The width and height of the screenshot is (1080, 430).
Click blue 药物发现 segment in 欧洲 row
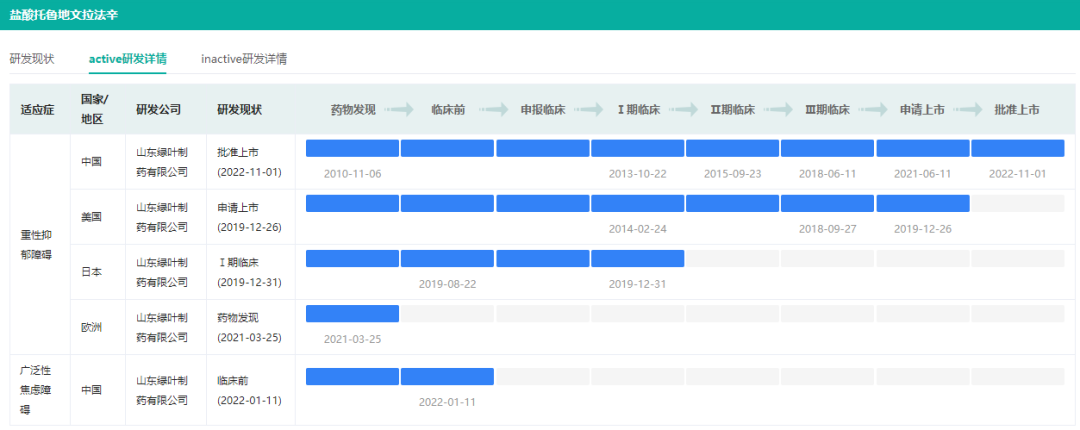tap(352, 313)
